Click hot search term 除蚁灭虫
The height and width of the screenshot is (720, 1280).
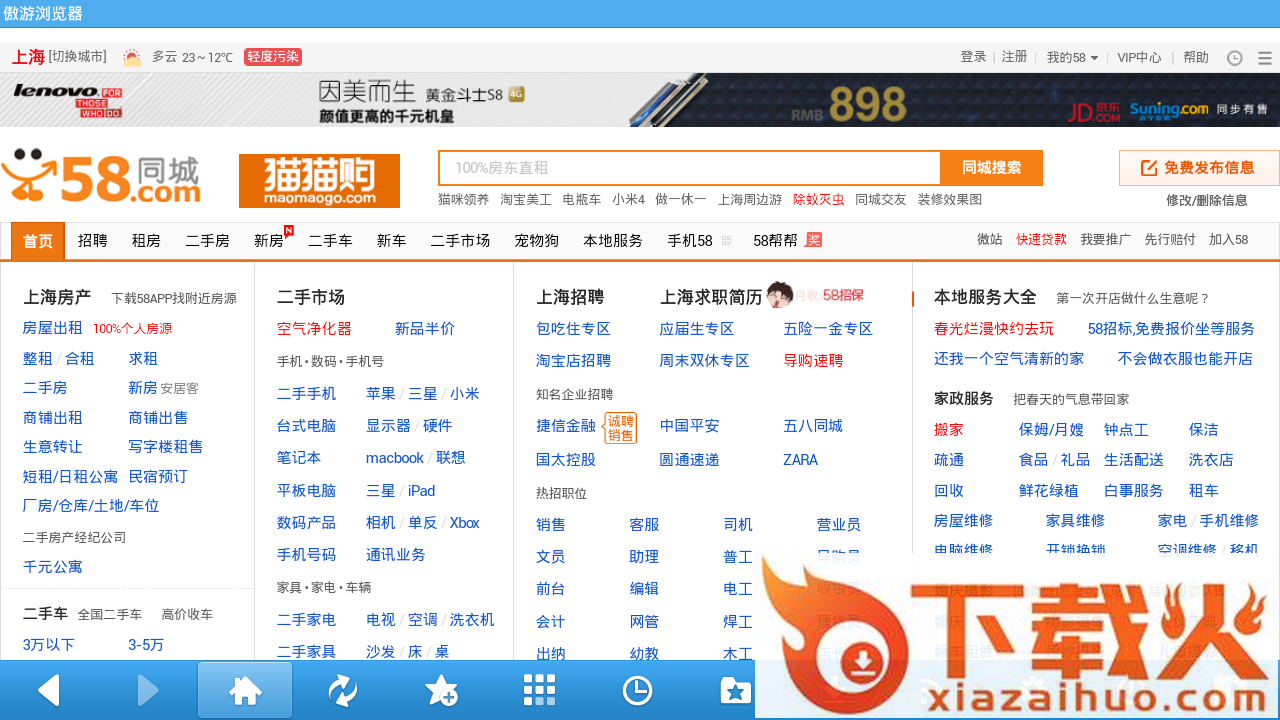point(819,200)
